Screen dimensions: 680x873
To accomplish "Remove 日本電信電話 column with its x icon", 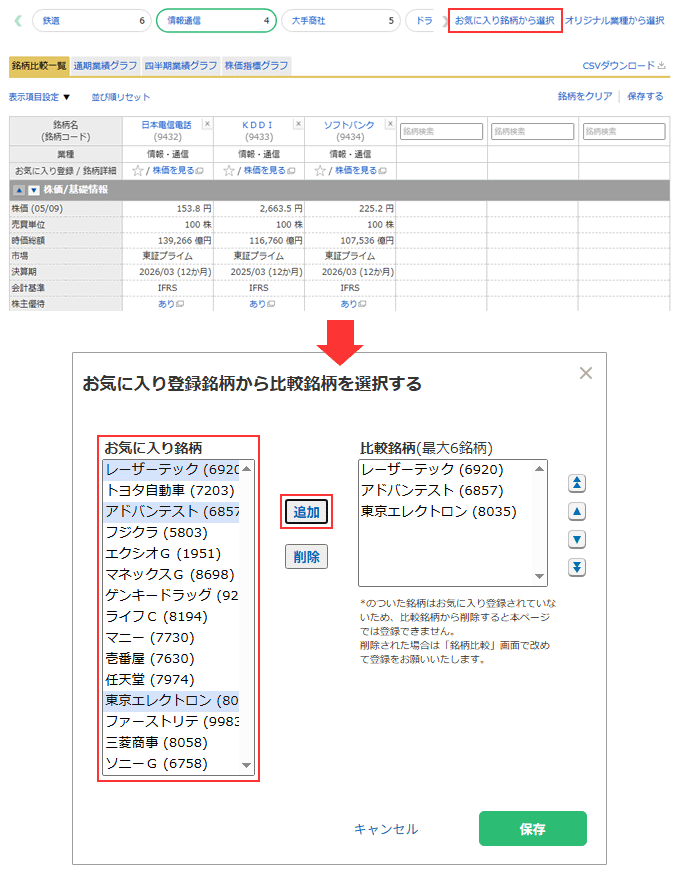I will pyautogui.click(x=207, y=124).
